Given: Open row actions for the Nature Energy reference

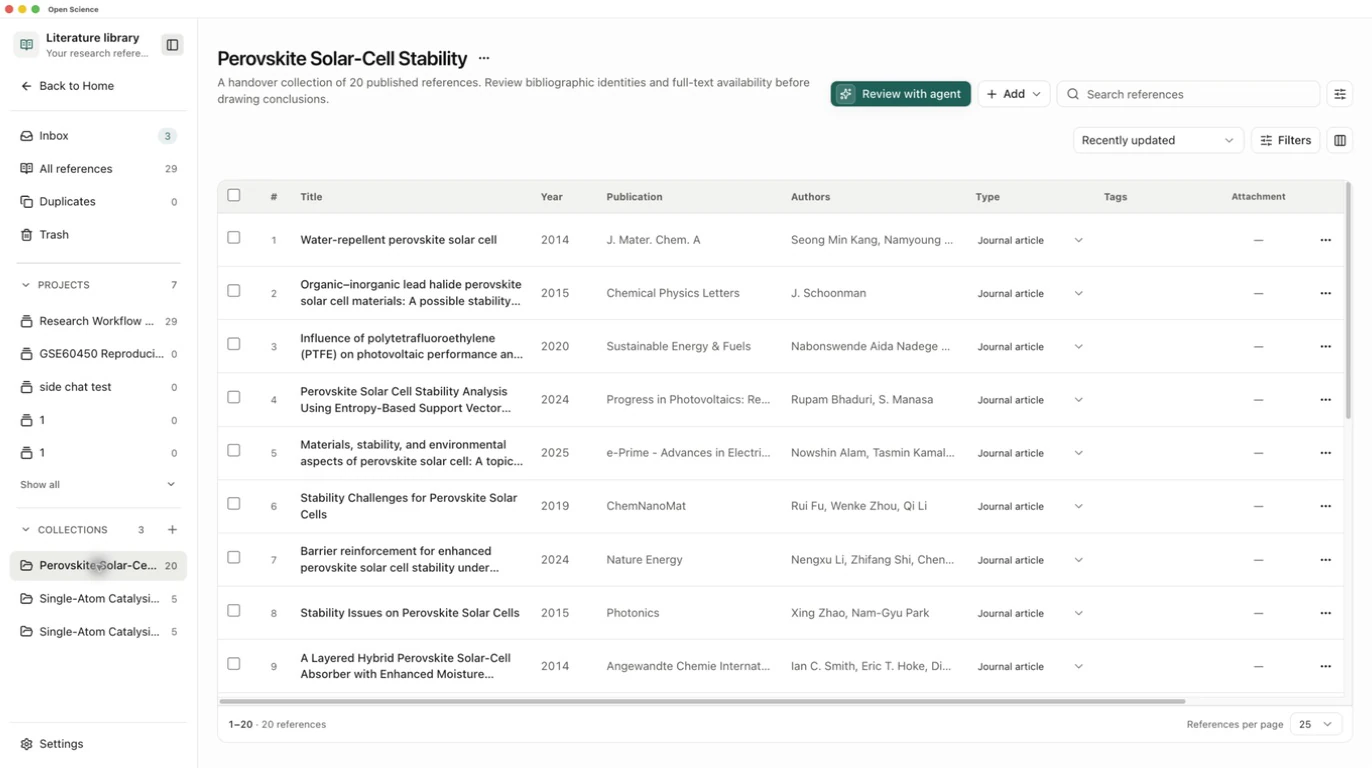Looking at the screenshot, I should click(1326, 560).
